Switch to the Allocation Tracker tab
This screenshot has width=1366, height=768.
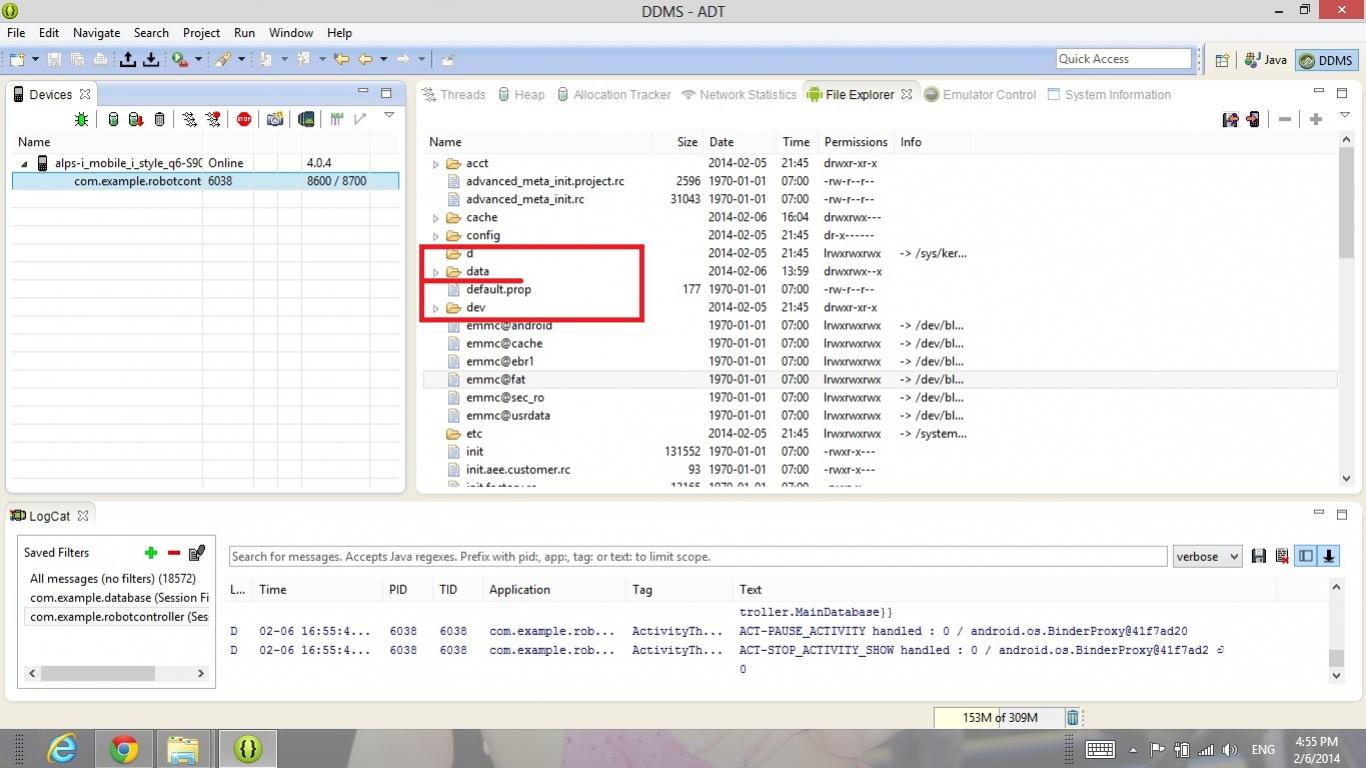pyautogui.click(x=613, y=94)
